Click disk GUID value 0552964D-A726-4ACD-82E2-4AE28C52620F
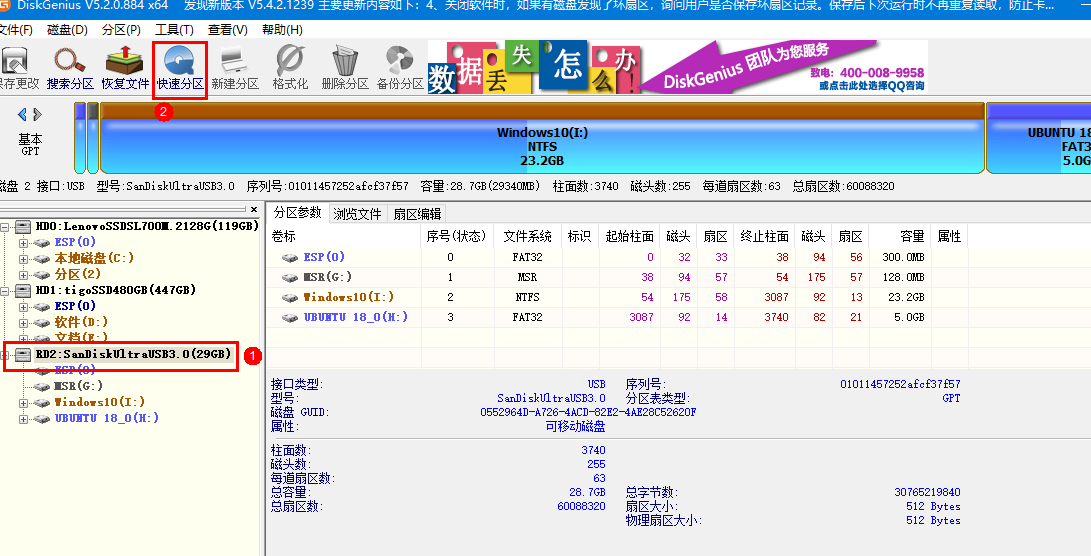Screen dimensions: 1091x556 point(588,412)
